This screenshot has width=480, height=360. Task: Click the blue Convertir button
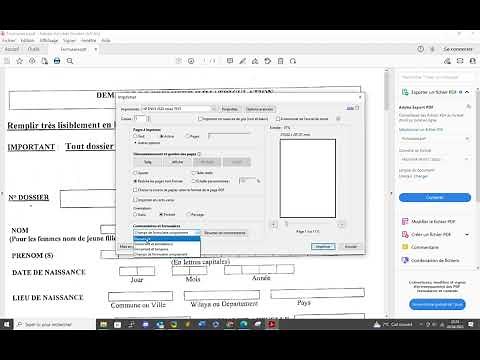(435, 197)
